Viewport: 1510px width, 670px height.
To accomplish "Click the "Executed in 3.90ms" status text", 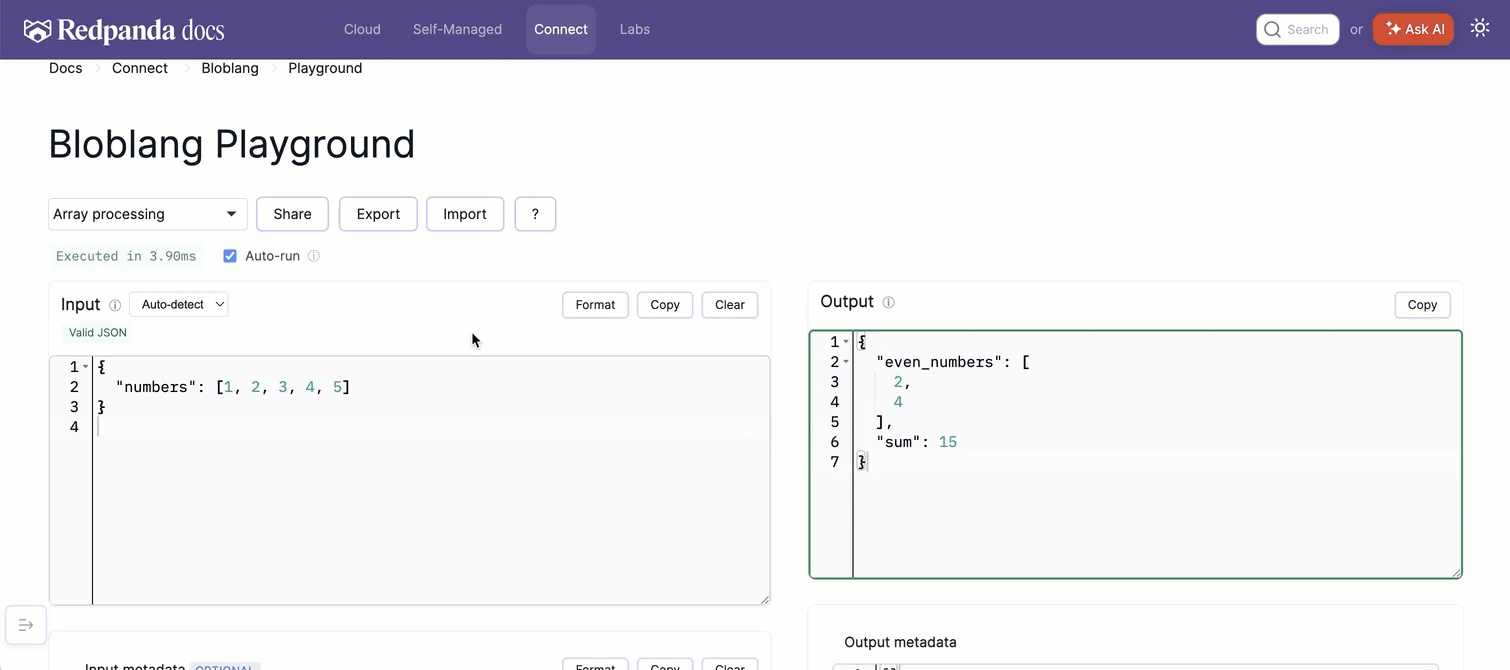I will 126,256.
